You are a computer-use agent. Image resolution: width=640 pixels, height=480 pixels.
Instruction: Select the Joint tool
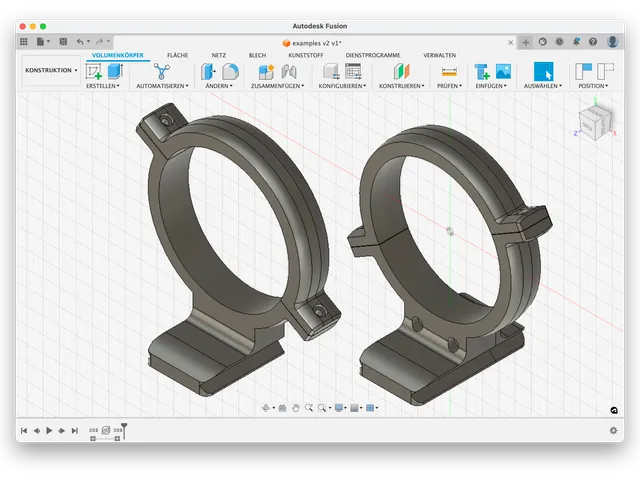click(x=289, y=71)
